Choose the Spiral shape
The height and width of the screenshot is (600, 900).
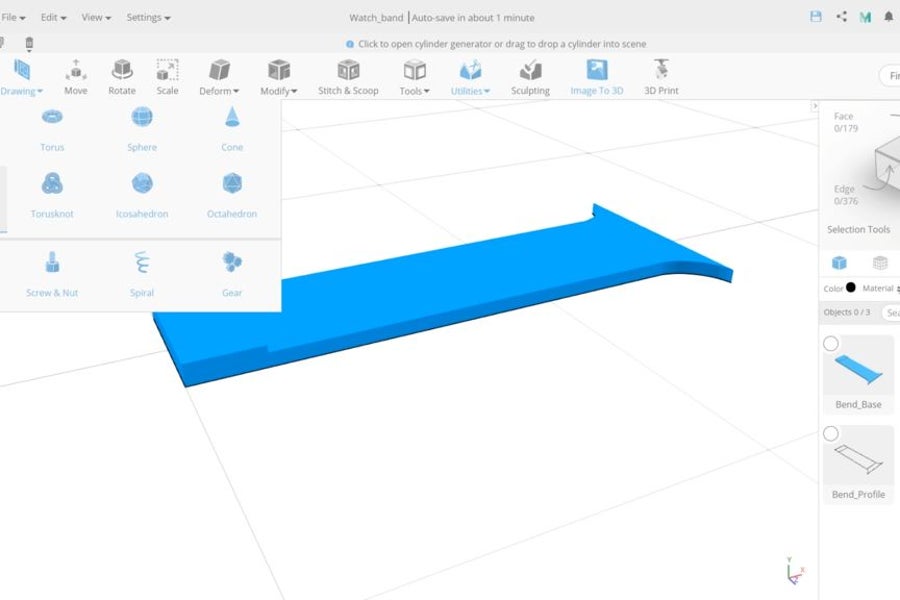142,263
